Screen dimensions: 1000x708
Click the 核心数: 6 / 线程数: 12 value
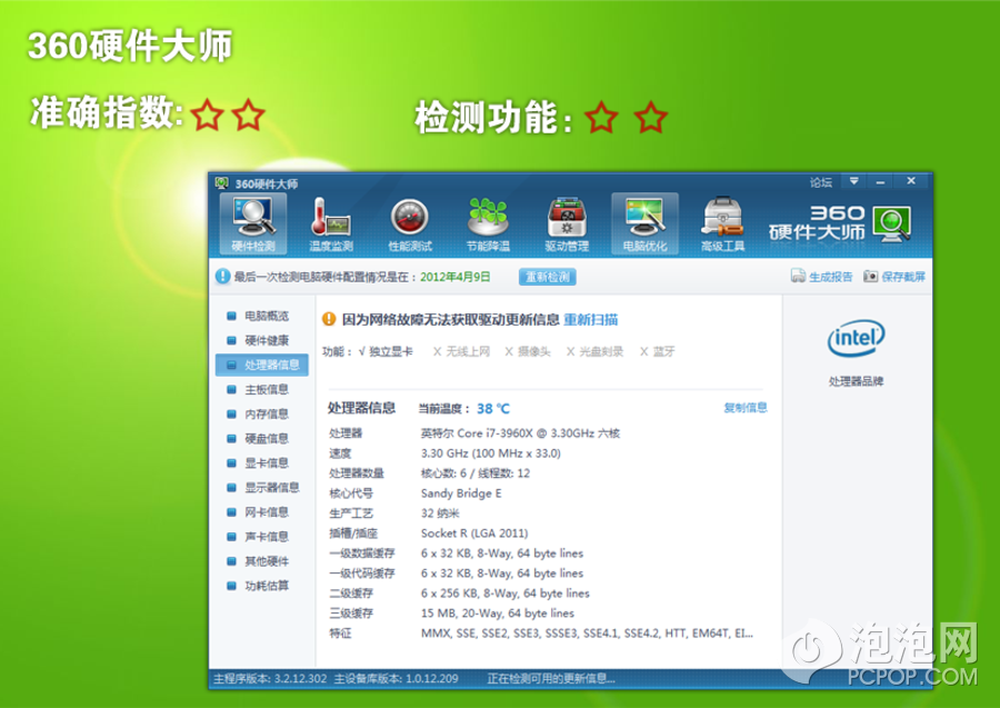(x=475, y=473)
